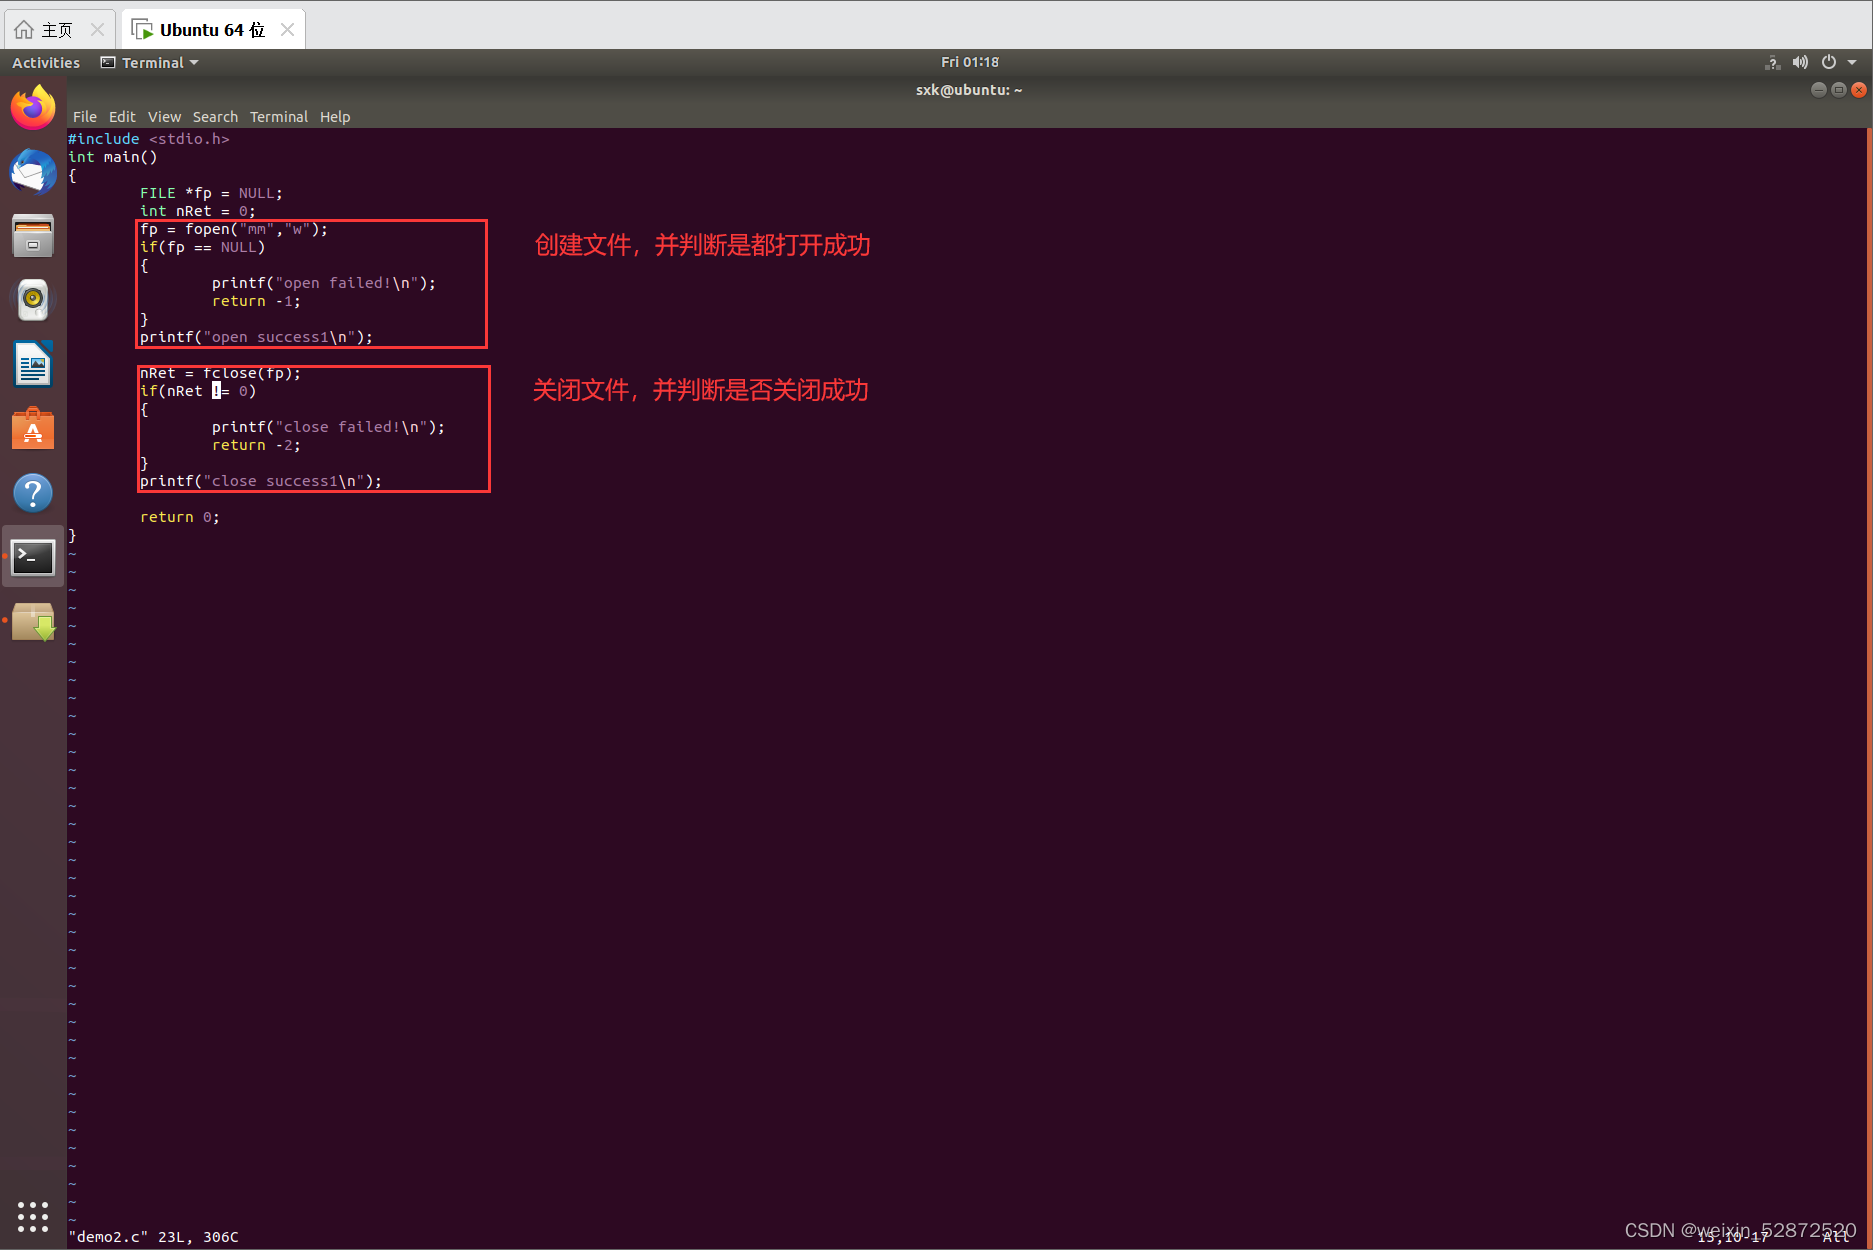Click the sxk@ubuntu: ~ window title
Screen dimensions: 1873x1250
point(969,90)
